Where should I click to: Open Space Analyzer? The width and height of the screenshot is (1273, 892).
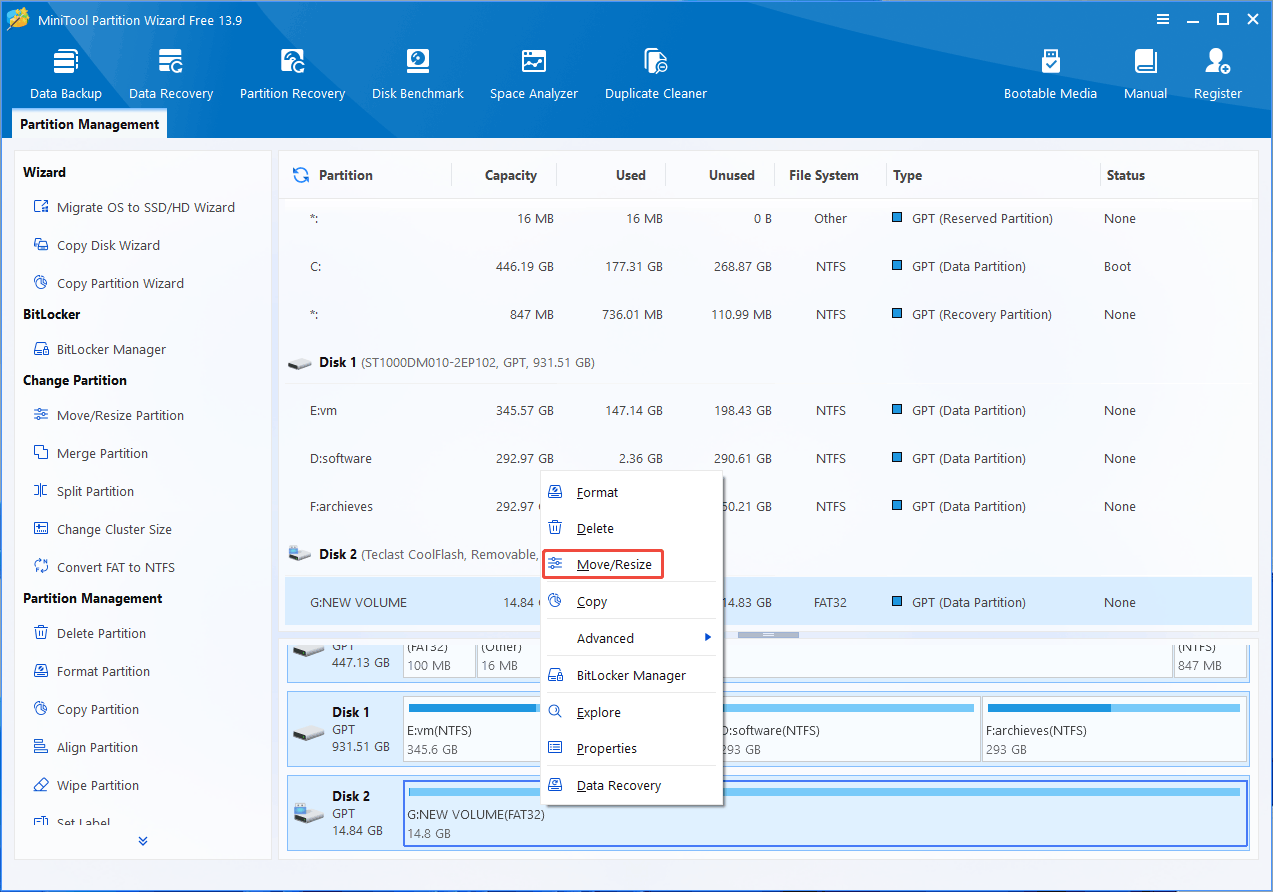534,74
